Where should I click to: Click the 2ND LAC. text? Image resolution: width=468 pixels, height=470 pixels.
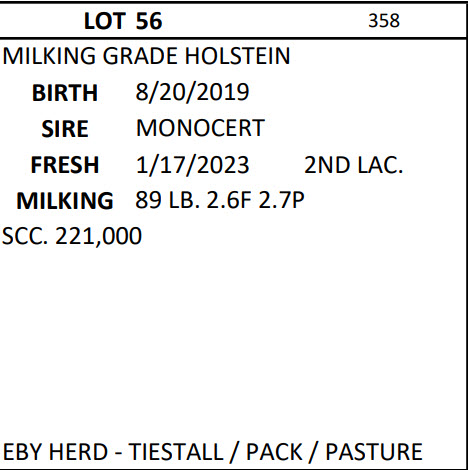click(x=354, y=165)
